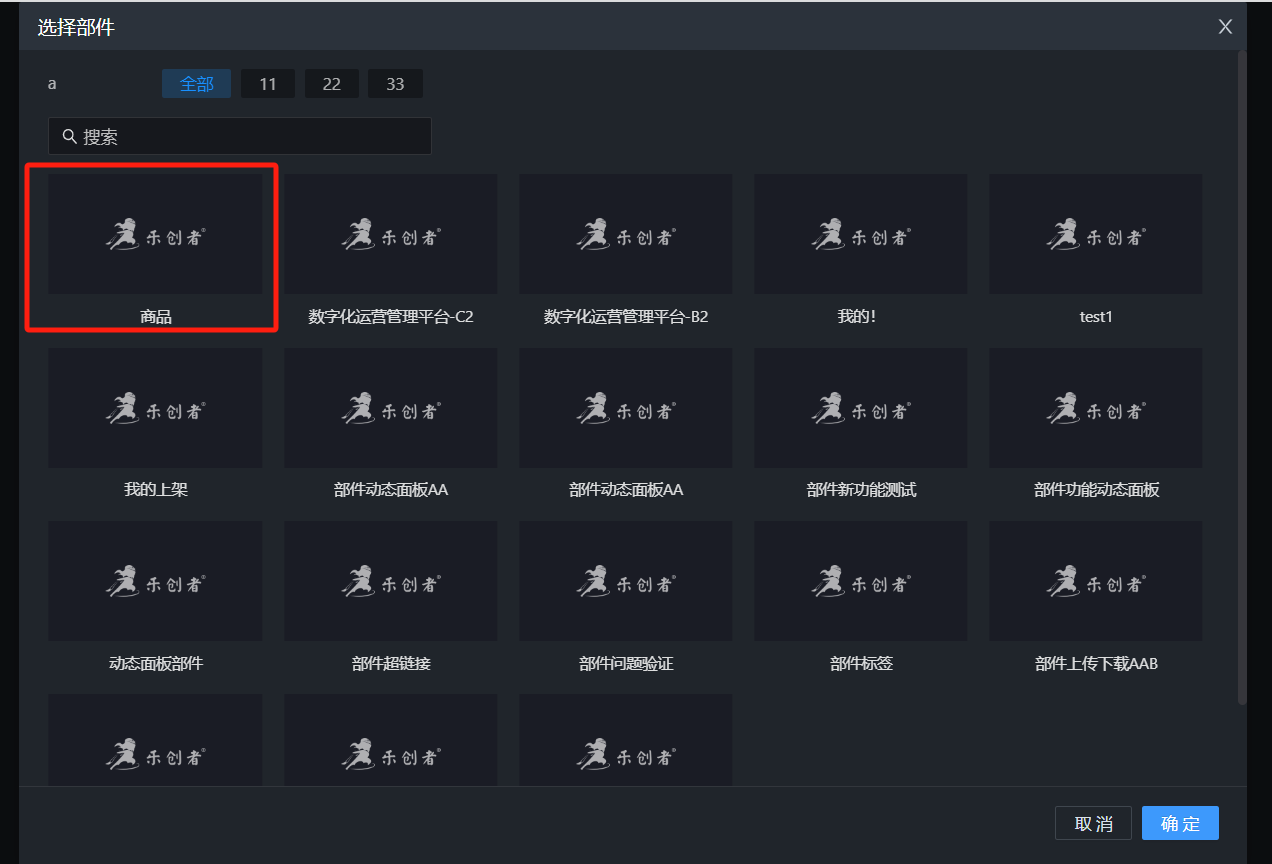Screen dimensions: 1272x864
Task: Select the 部件超链接 component
Action: click(390, 581)
